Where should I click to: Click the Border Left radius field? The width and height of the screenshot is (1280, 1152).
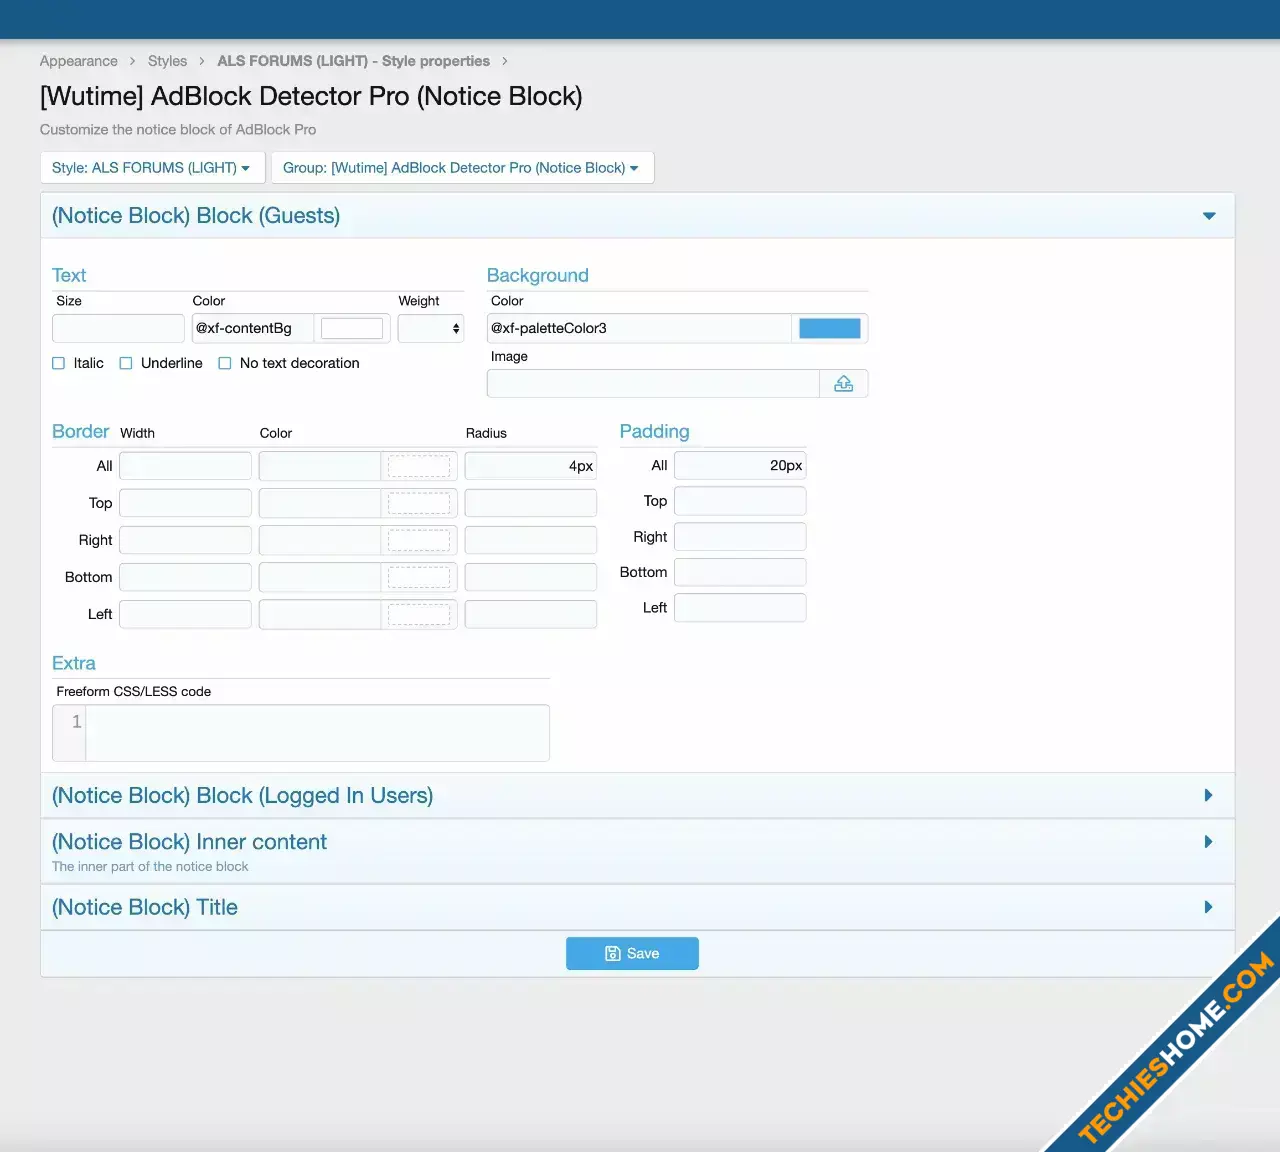tap(531, 614)
